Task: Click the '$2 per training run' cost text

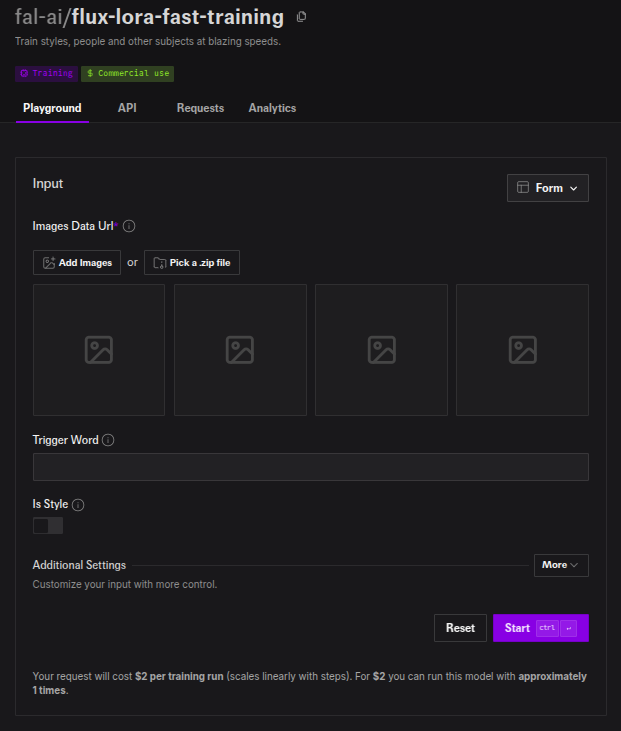Action: 179,676
